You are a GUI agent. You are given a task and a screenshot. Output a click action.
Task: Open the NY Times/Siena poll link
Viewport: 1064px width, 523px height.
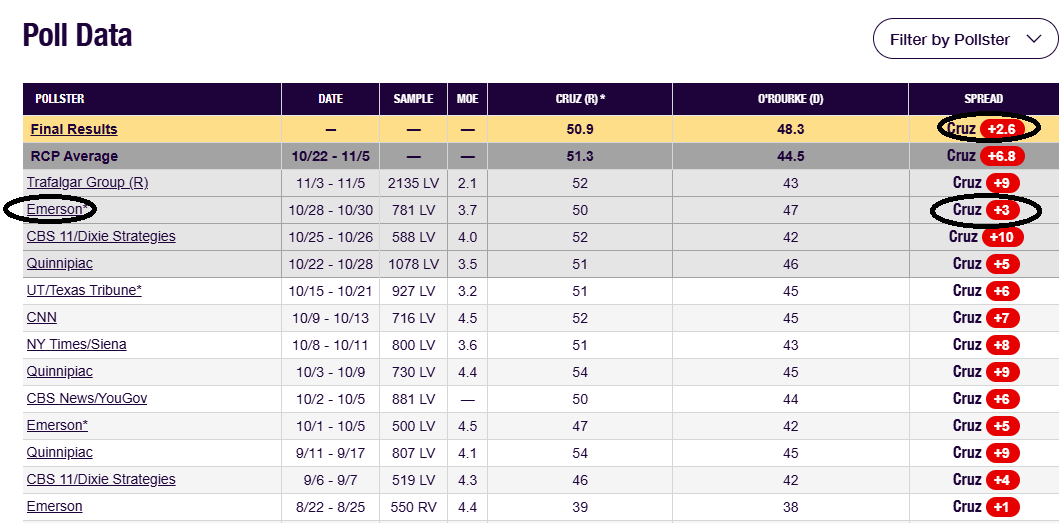[x=77, y=344]
